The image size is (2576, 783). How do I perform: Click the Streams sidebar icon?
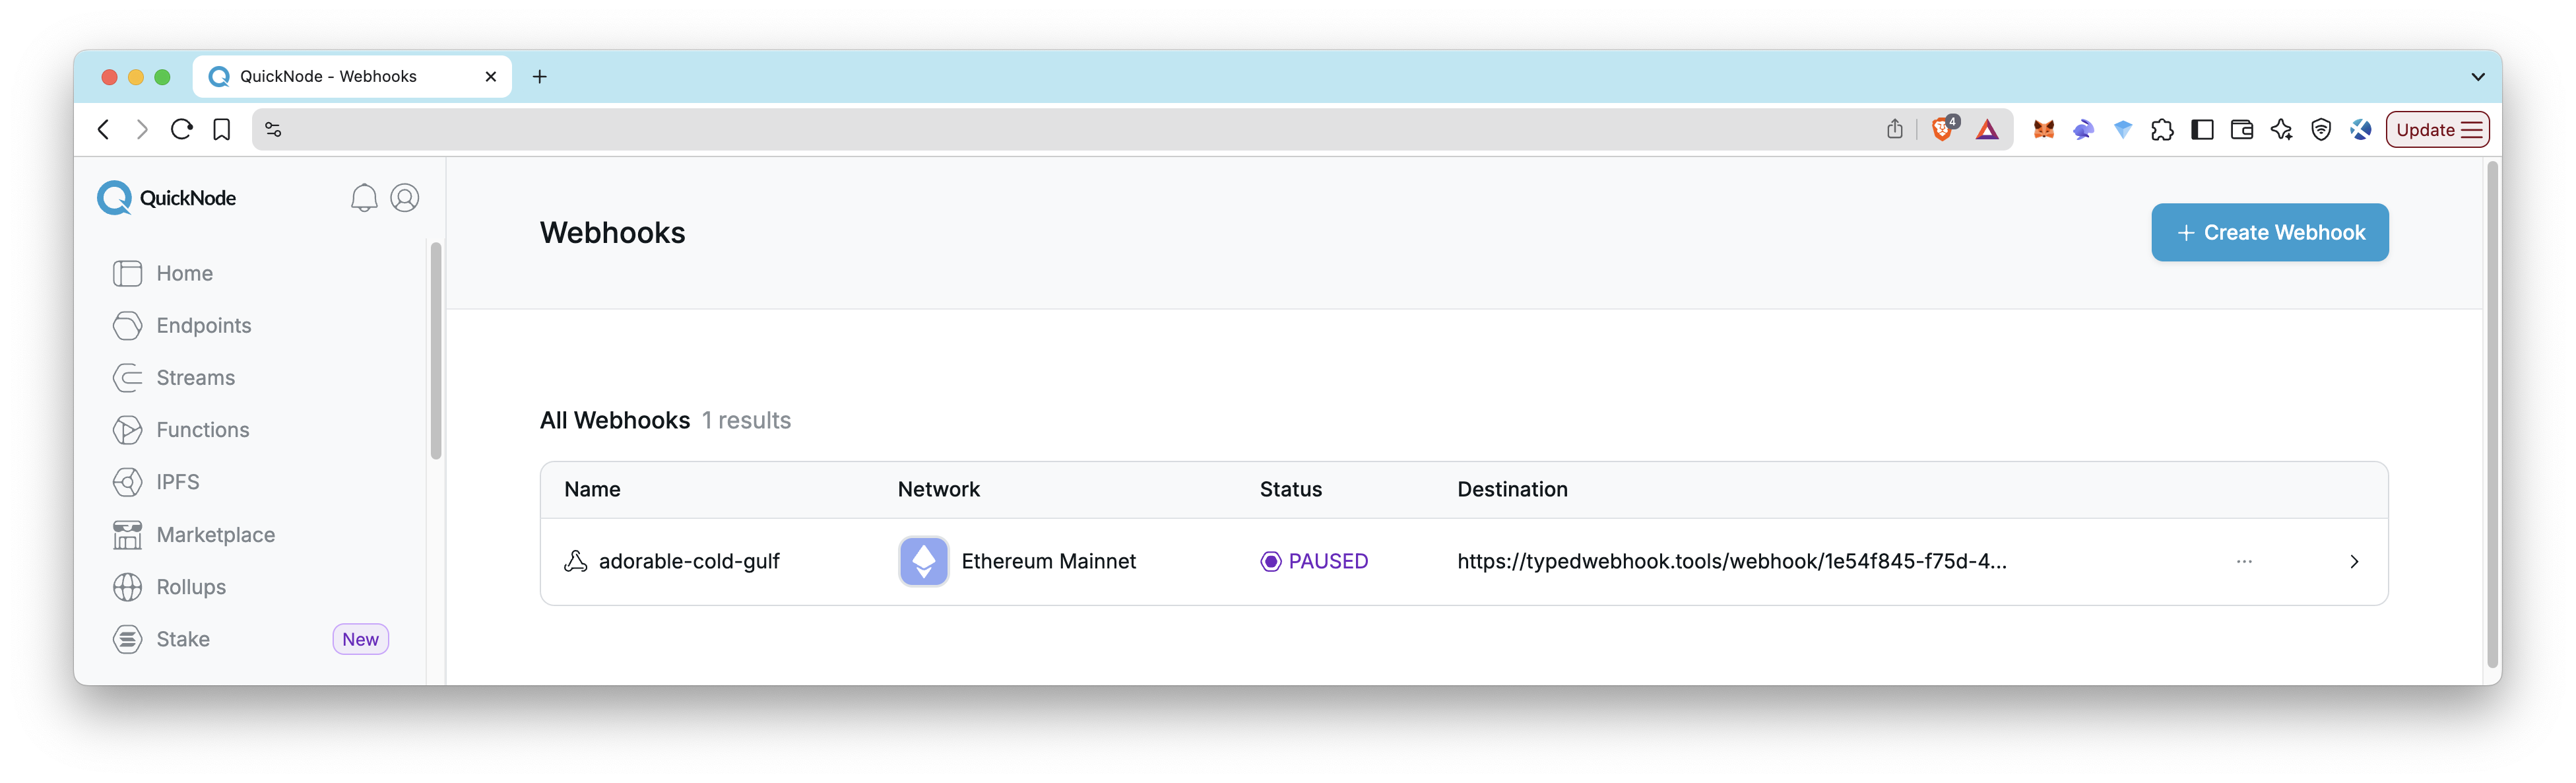(127, 377)
